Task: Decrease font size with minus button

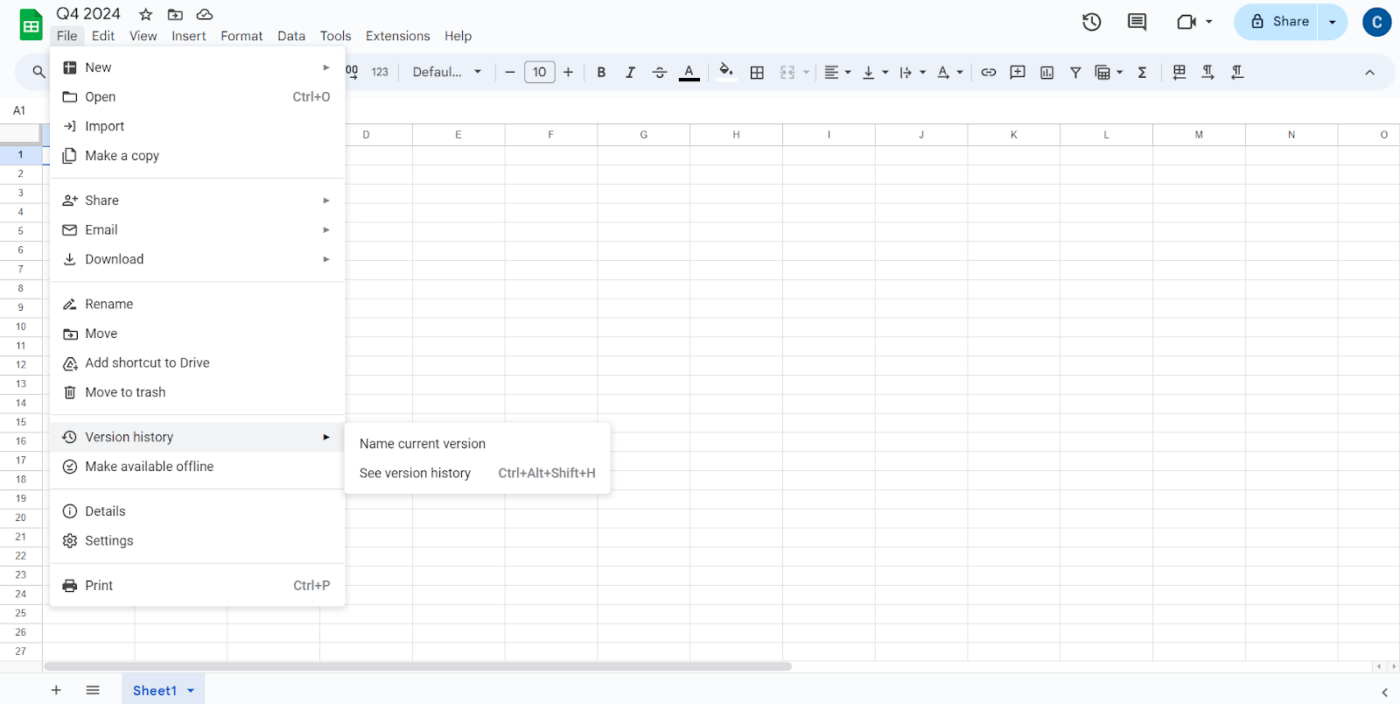Action: coord(510,72)
